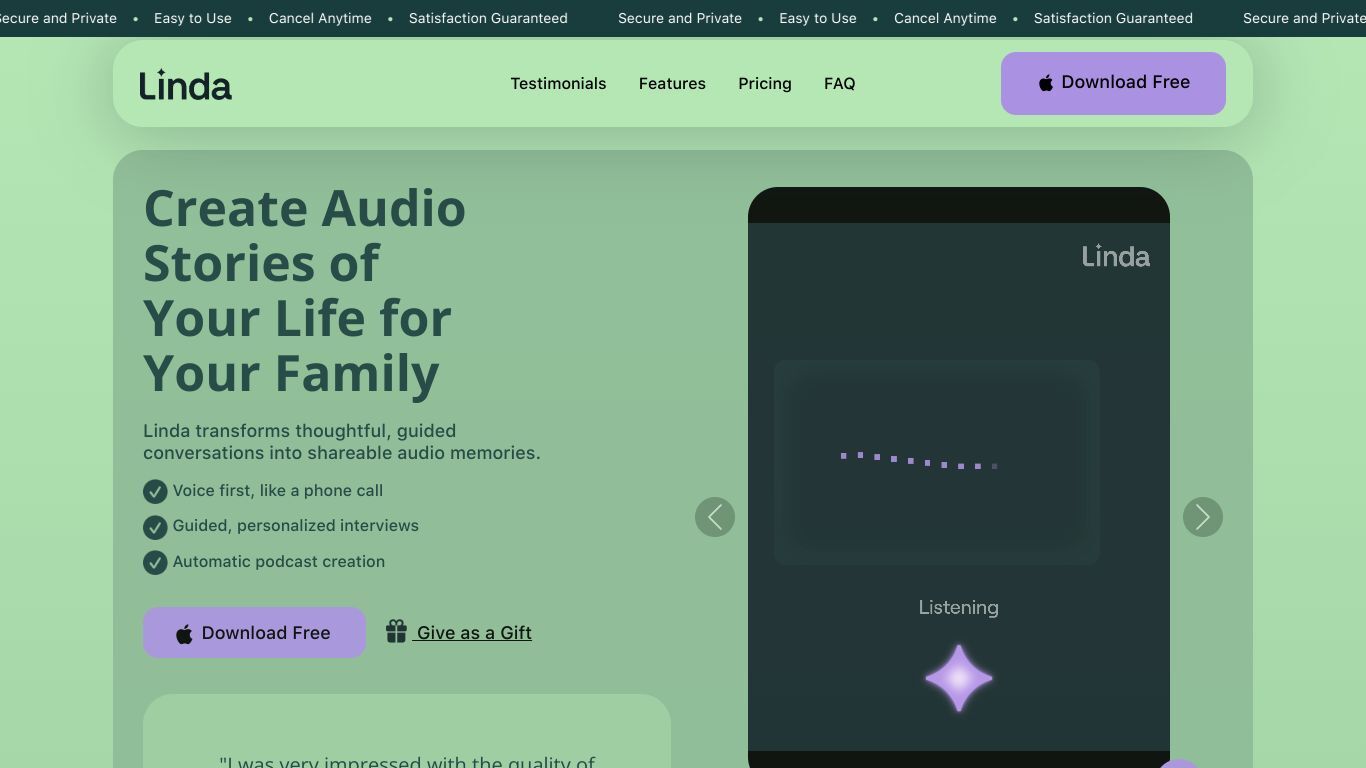The height and width of the screenshot is (768, 1366).
Task: Click the hero Download Free button
Action: pyautogui.click(x=254, y=633)
